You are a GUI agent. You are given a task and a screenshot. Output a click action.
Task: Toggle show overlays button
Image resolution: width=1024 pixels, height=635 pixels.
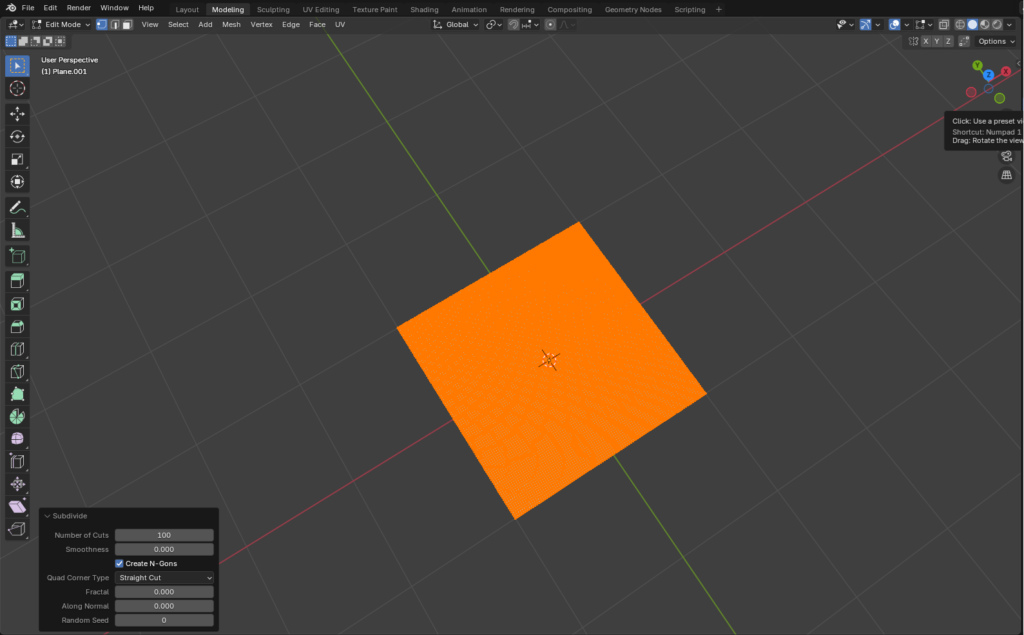(895, 24)
